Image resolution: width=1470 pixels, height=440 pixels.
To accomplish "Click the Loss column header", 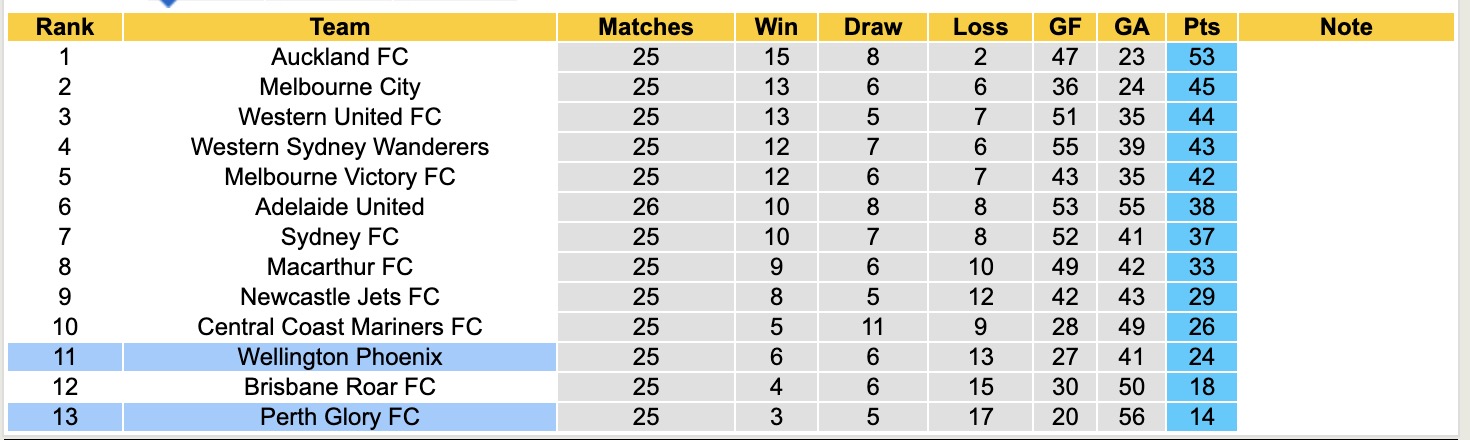I will 980,27.
